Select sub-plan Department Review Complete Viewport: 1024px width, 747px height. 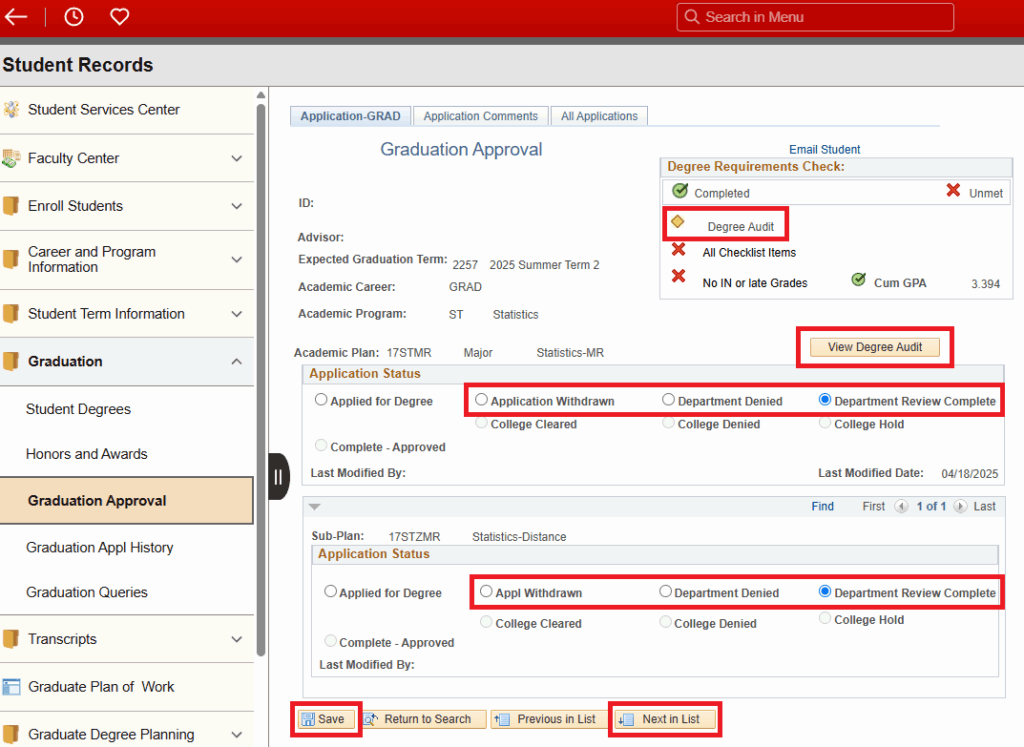[x=825, y=591]
